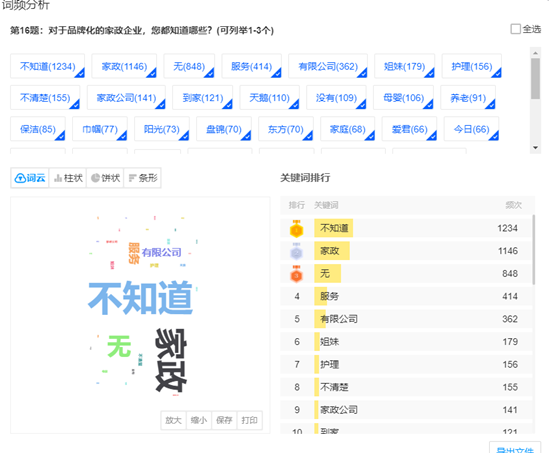Select the 条形 horizontal bar view
Viewport: 553px width, 453px height.
[x=142, y=178]
